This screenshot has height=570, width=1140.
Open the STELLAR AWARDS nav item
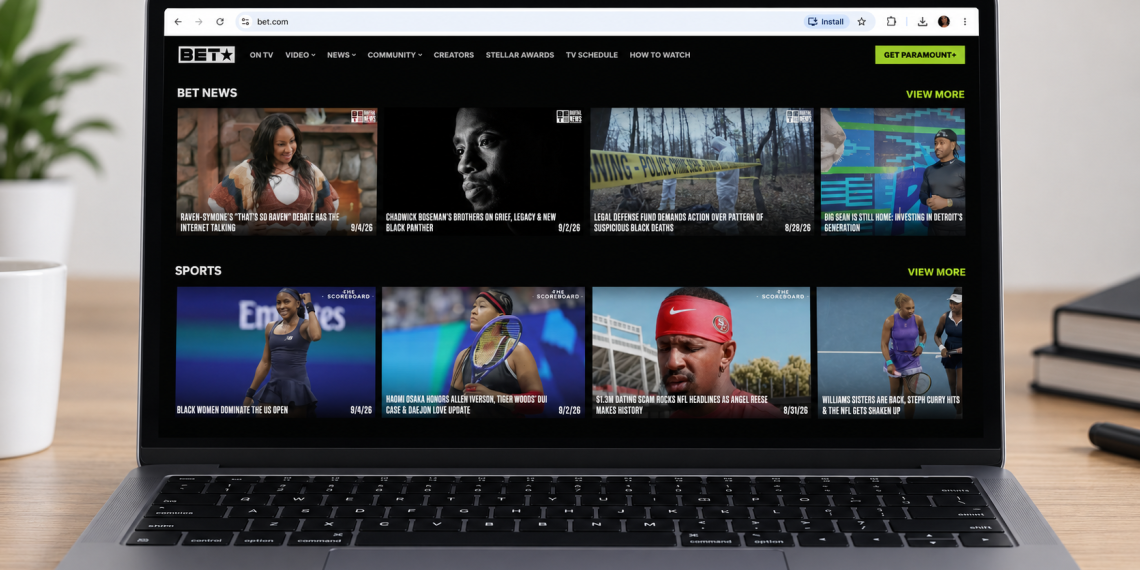point(520,55)
